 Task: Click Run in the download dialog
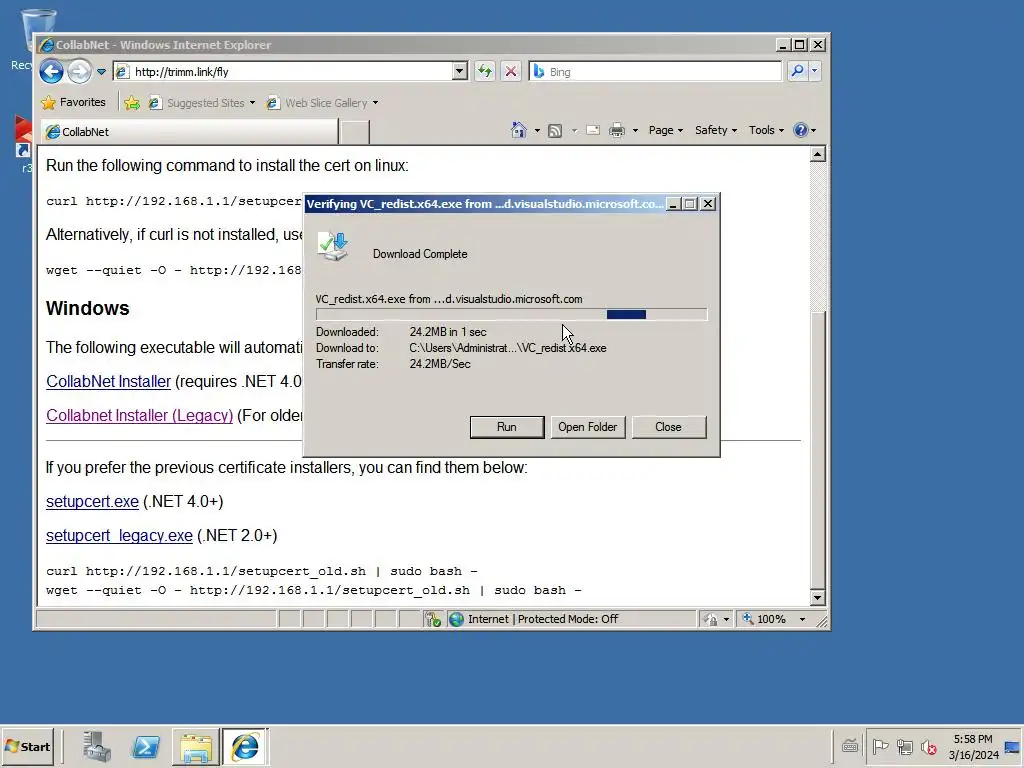[507, 427]
